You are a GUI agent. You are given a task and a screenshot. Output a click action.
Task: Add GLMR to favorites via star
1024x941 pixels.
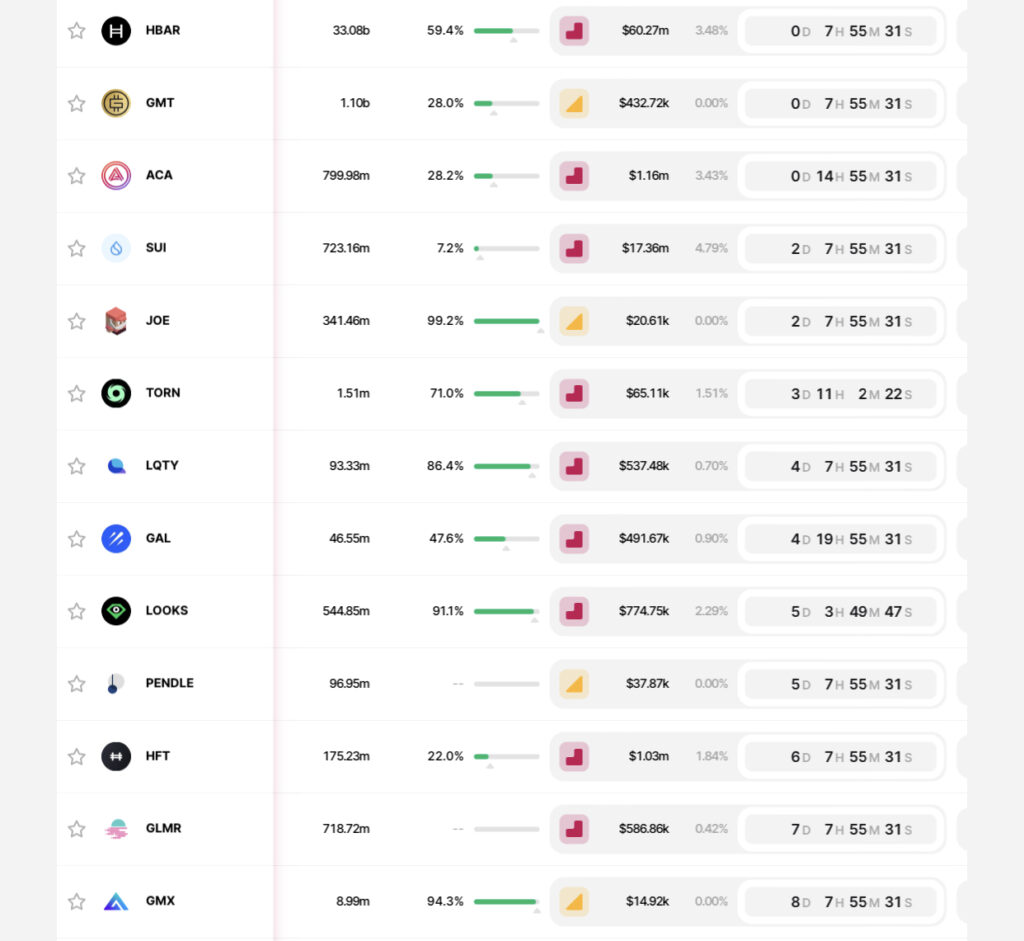tap(76, 829)
